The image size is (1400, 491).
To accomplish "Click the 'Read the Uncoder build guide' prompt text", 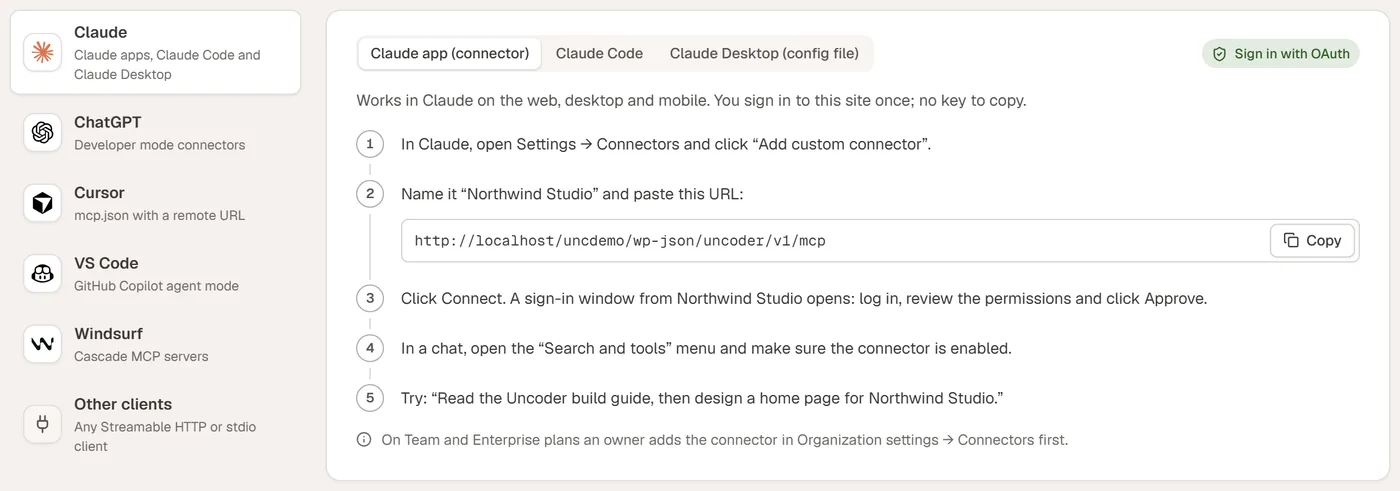I will [x=702, y=398].
